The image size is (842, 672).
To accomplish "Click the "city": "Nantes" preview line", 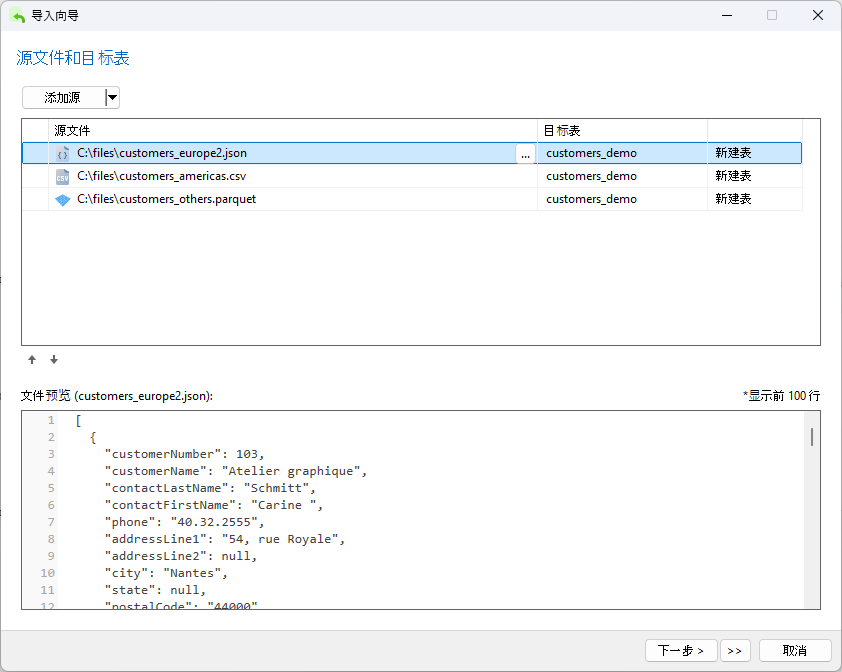I will point(166,574).
